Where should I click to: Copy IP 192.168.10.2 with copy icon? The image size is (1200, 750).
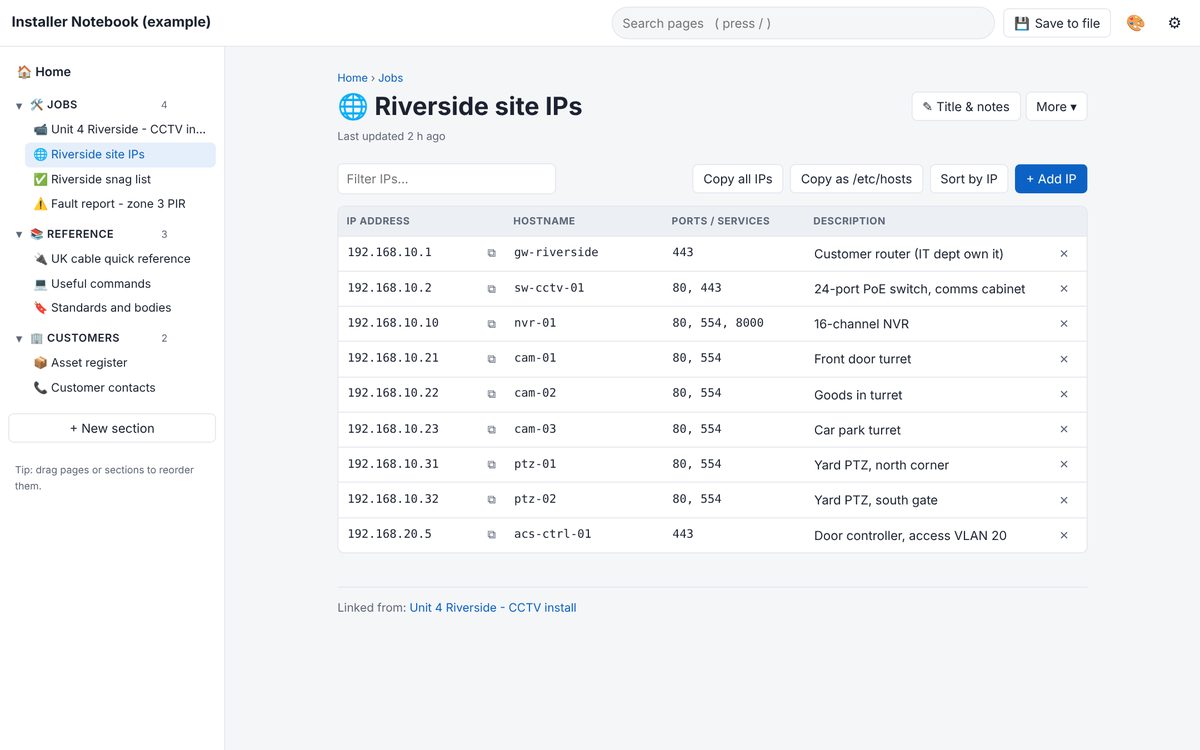(491, 289)
